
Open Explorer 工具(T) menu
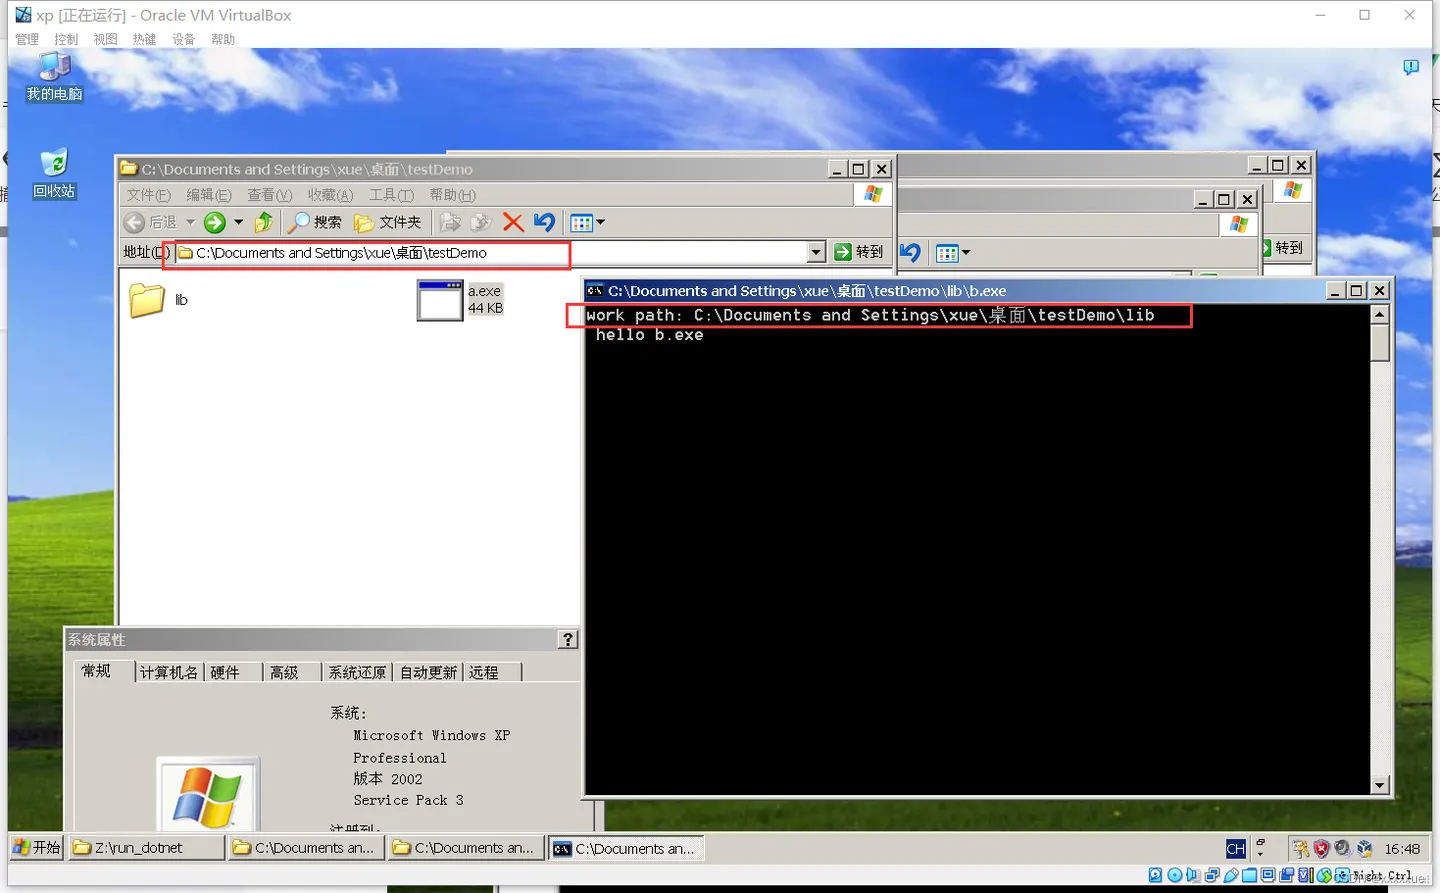391,195
